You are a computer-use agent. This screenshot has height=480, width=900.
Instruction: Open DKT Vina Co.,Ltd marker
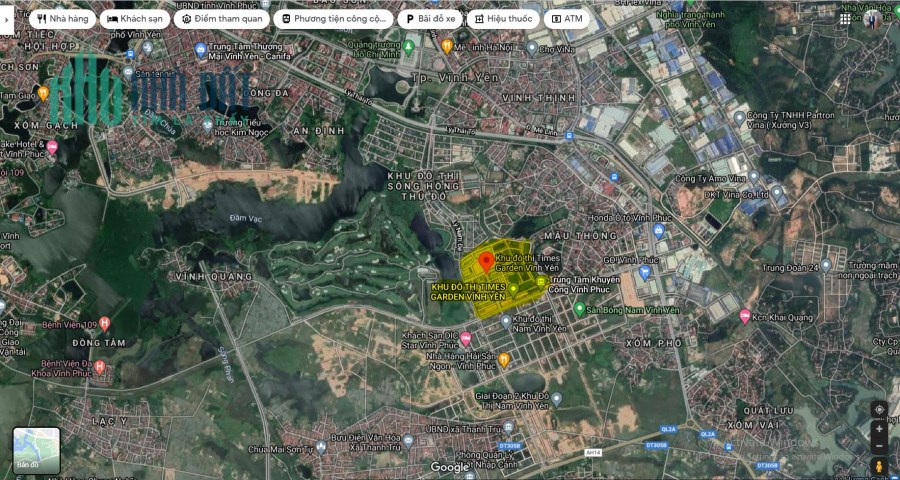click(777, 192)
